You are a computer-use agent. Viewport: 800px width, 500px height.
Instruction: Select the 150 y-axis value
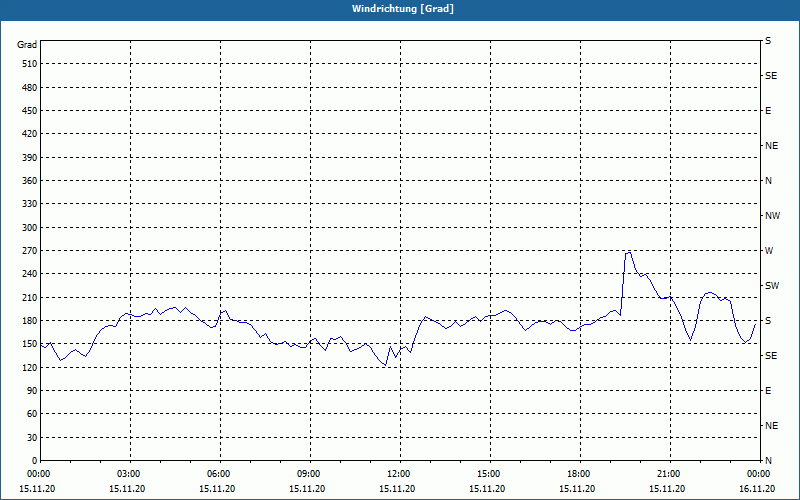pyautogui.click(x=30, y=344)
